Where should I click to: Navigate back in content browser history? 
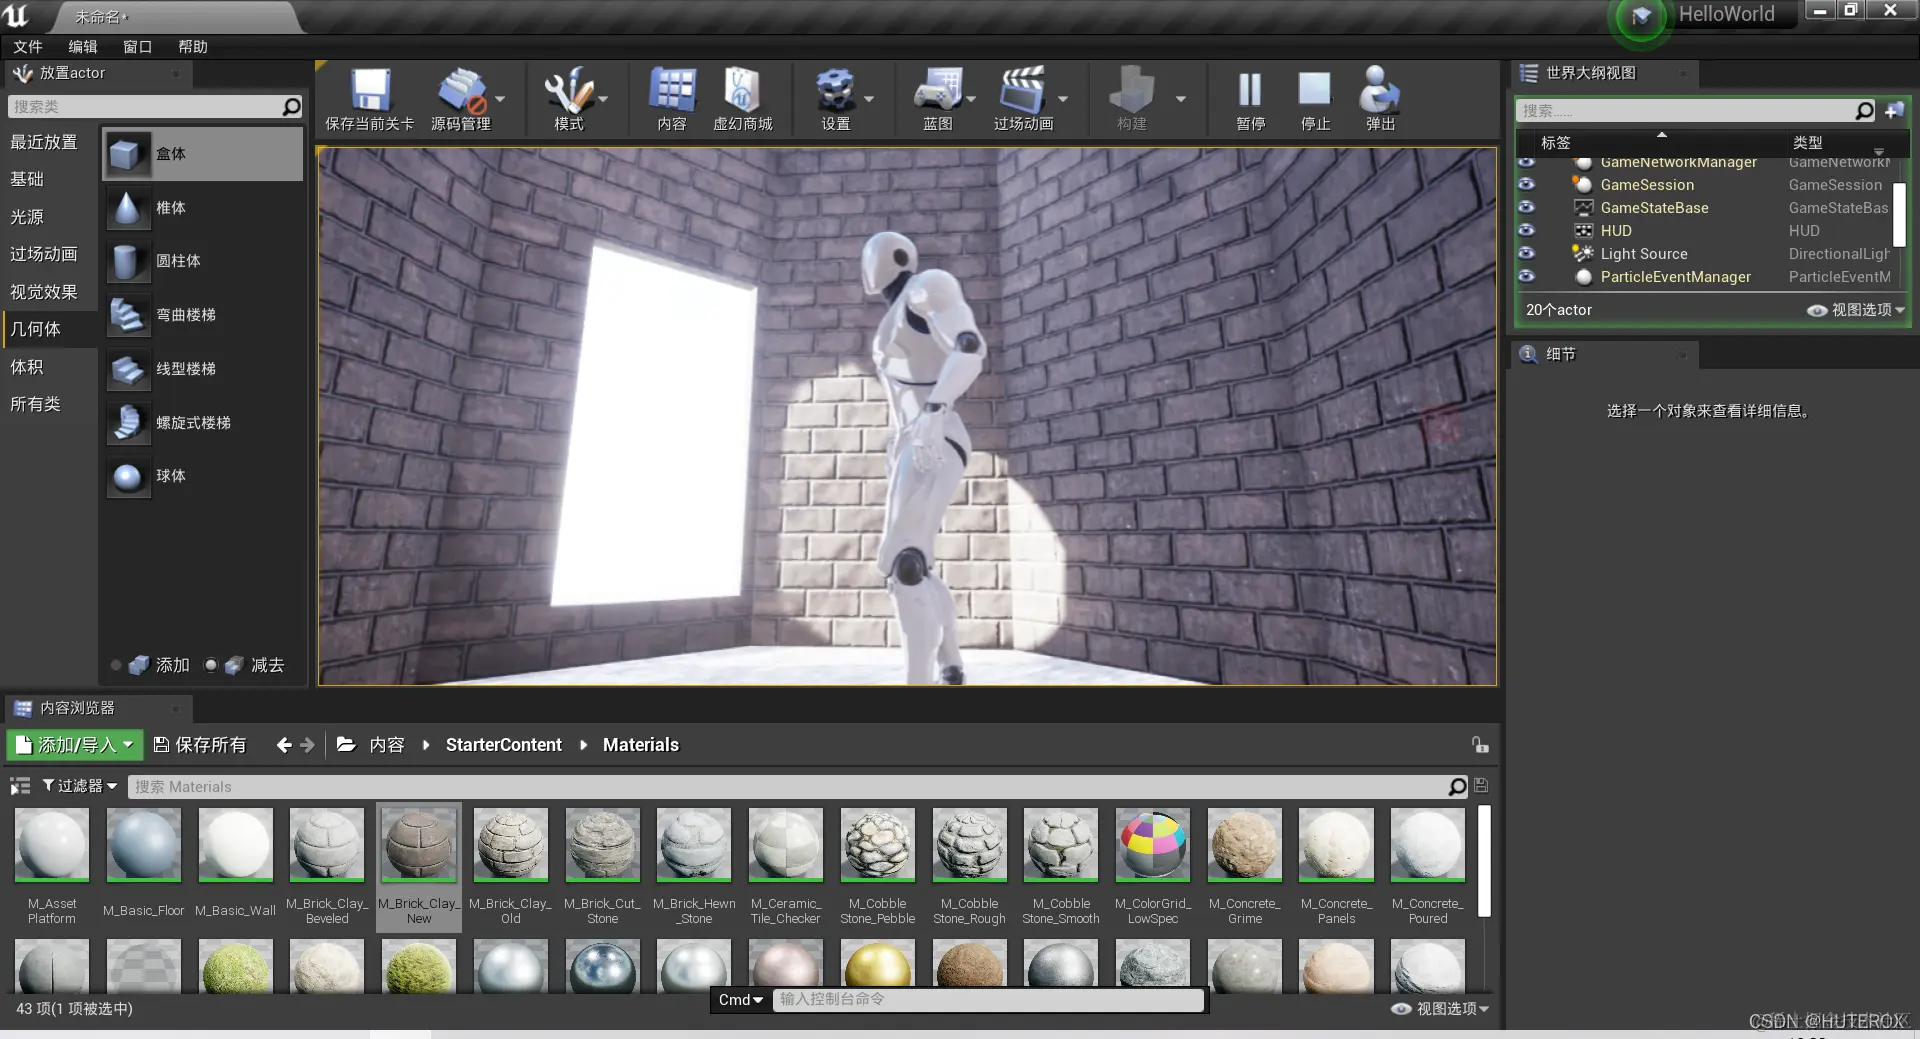click(x=284, y=745)
